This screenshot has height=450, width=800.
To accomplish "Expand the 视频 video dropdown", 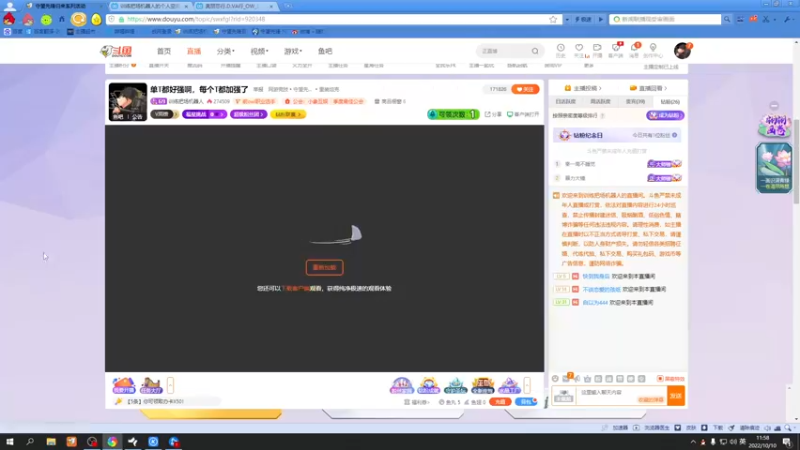I will (x=259, y=51).
